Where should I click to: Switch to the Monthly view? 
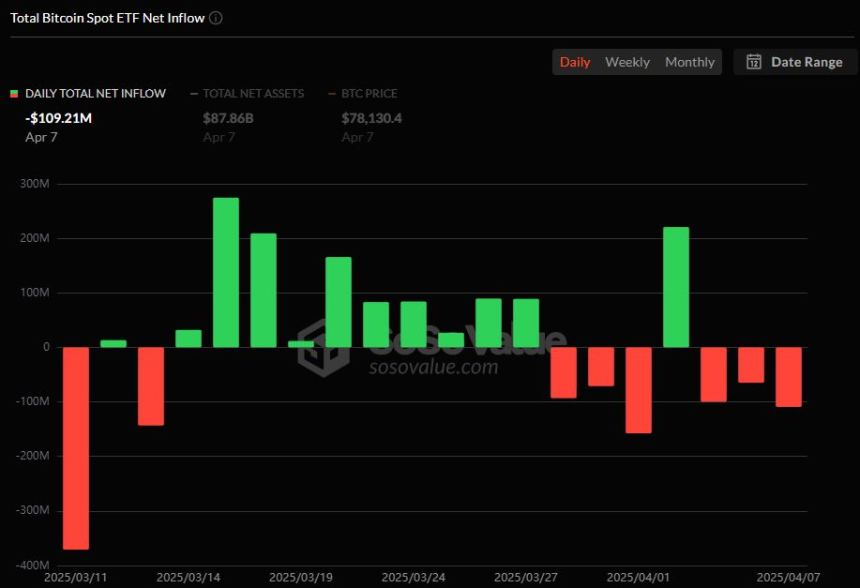(690, 62)
